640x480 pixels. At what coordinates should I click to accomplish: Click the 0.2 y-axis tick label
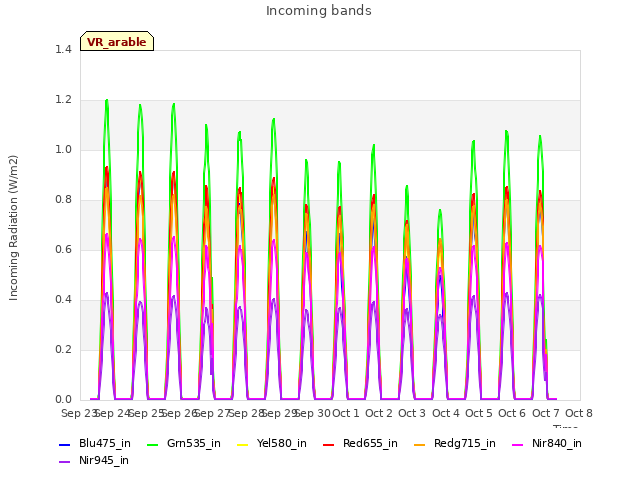(63, 350)
